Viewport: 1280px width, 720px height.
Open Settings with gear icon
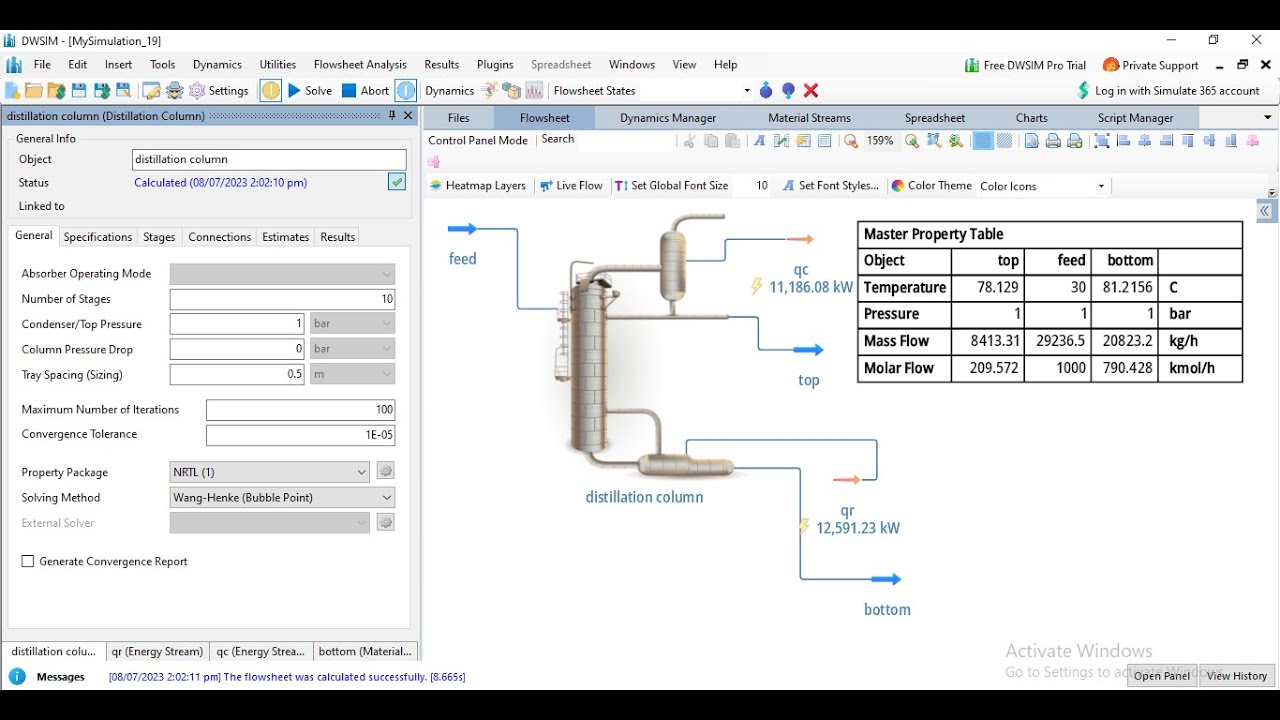click(219, 91)
